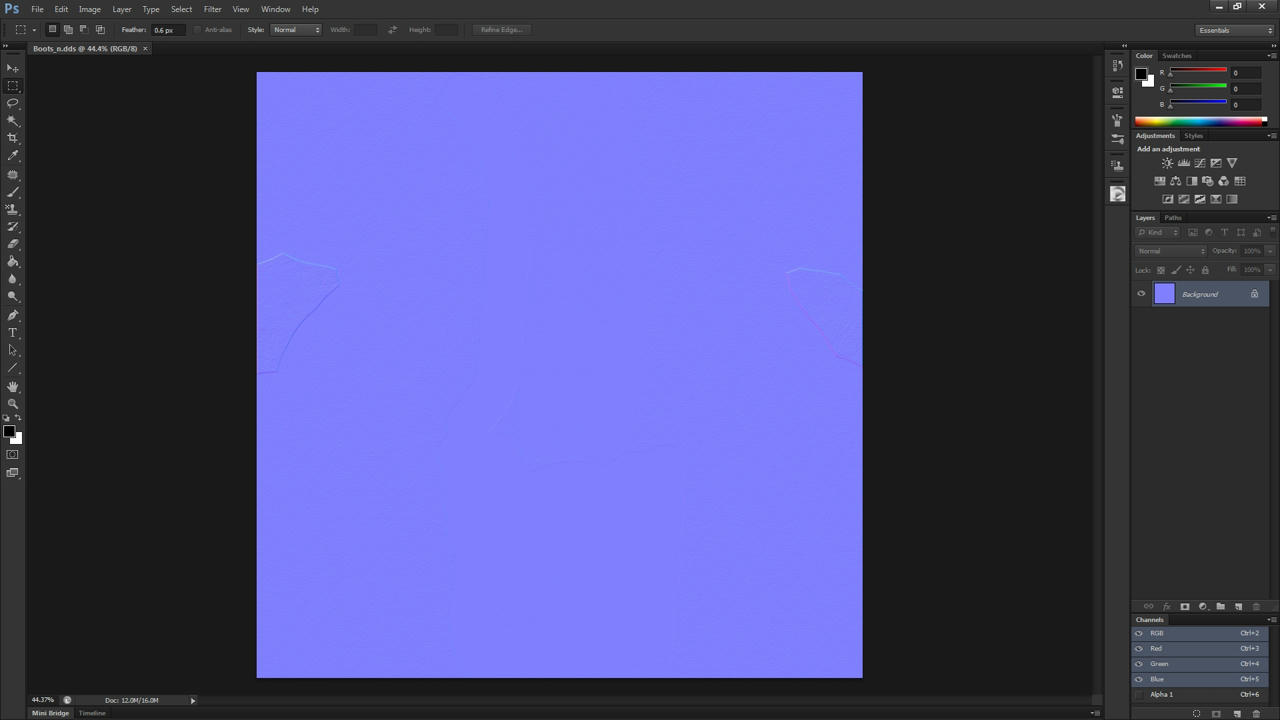Open the Essentials workspace dropdown
1280x720 pixels.
coord(1236,30)
